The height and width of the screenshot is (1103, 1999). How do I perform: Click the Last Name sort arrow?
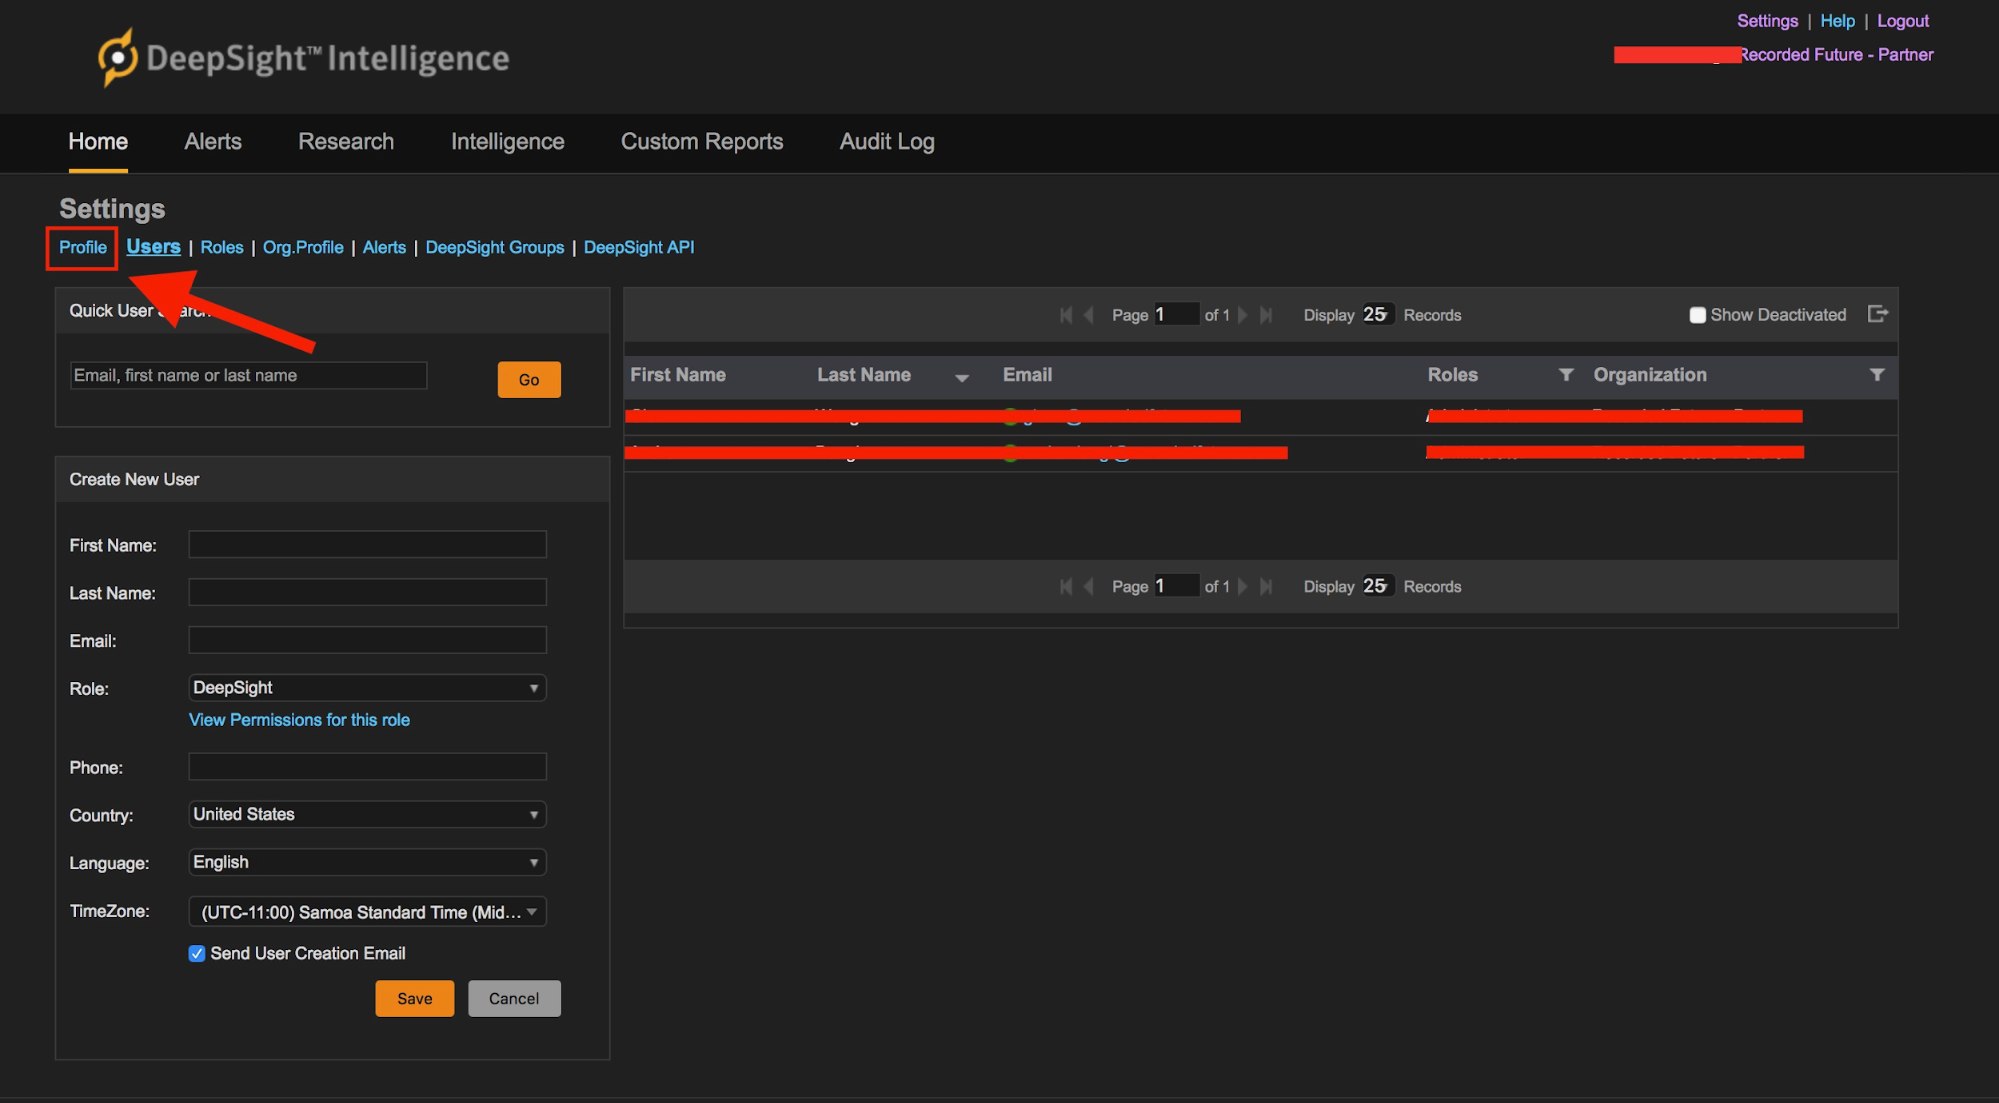pos(961,377)
